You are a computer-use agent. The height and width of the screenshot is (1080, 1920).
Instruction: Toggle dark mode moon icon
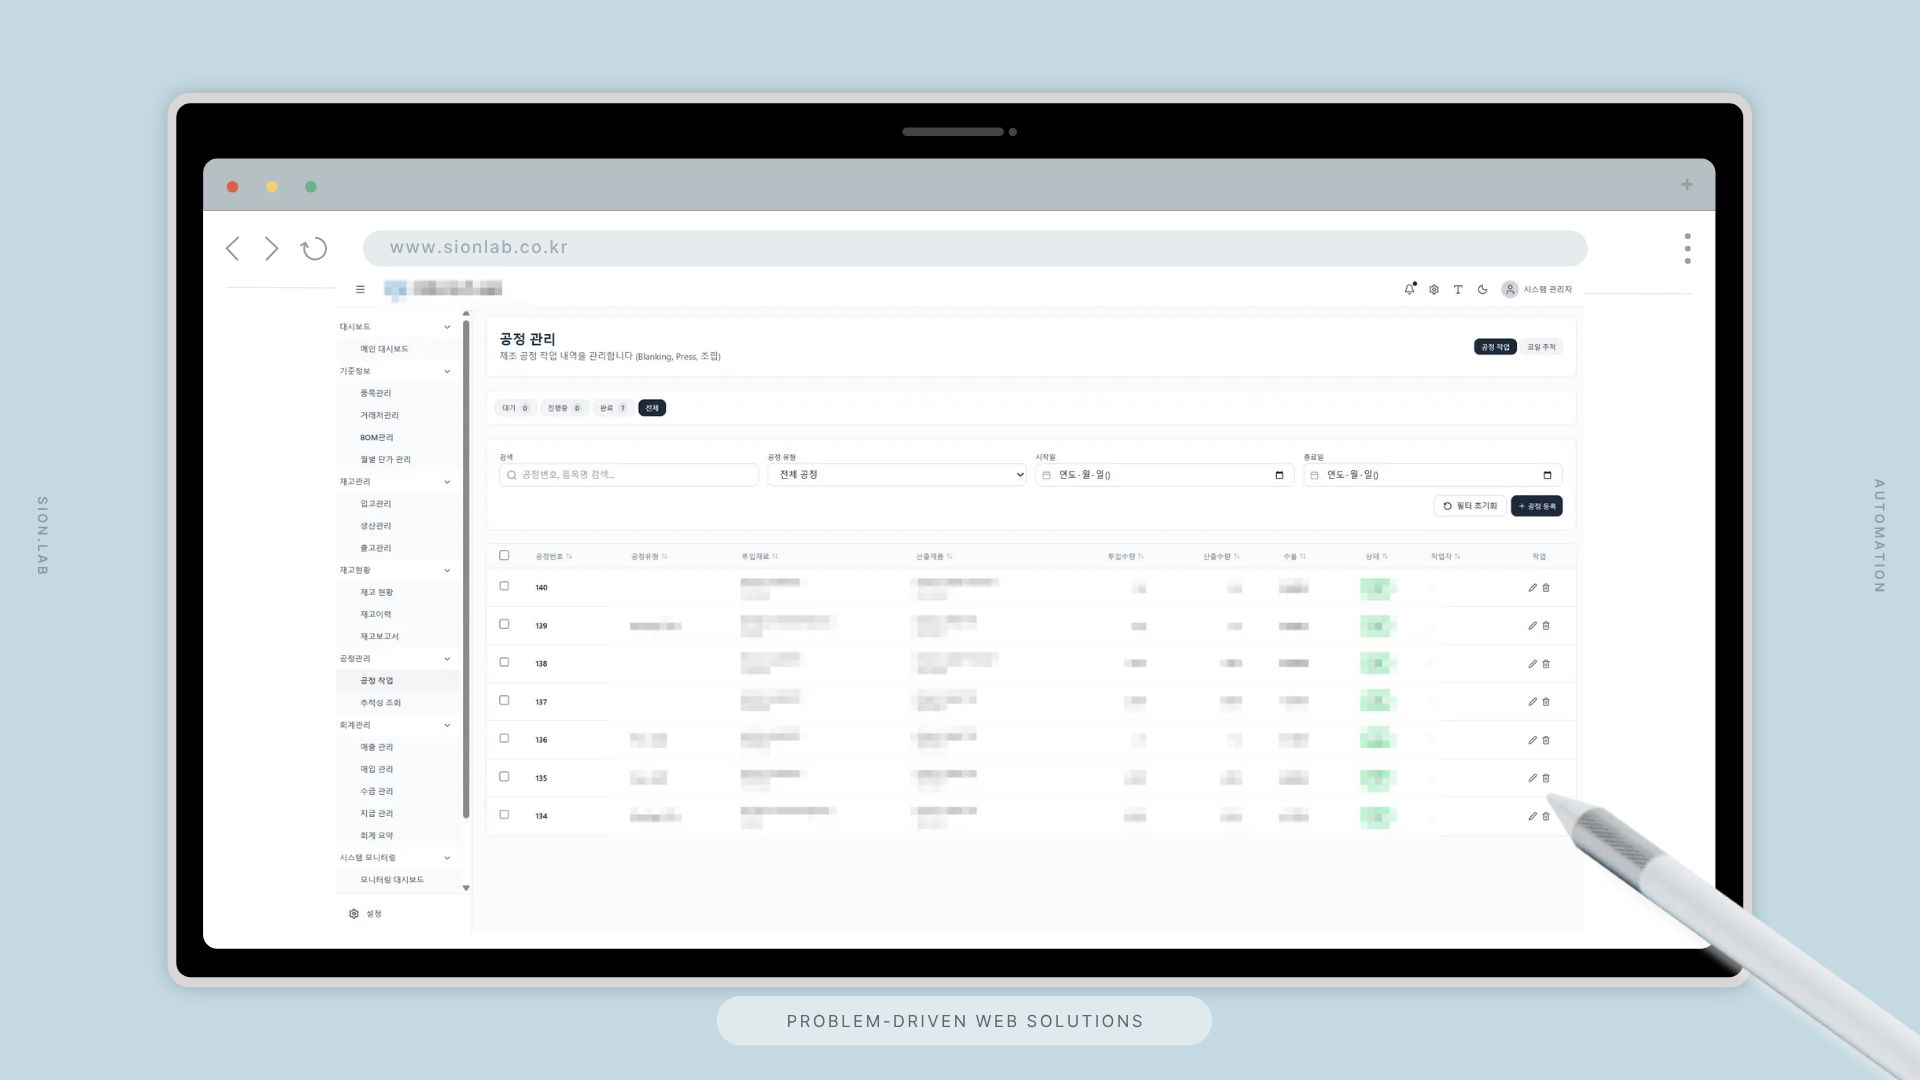[1482, 290]
